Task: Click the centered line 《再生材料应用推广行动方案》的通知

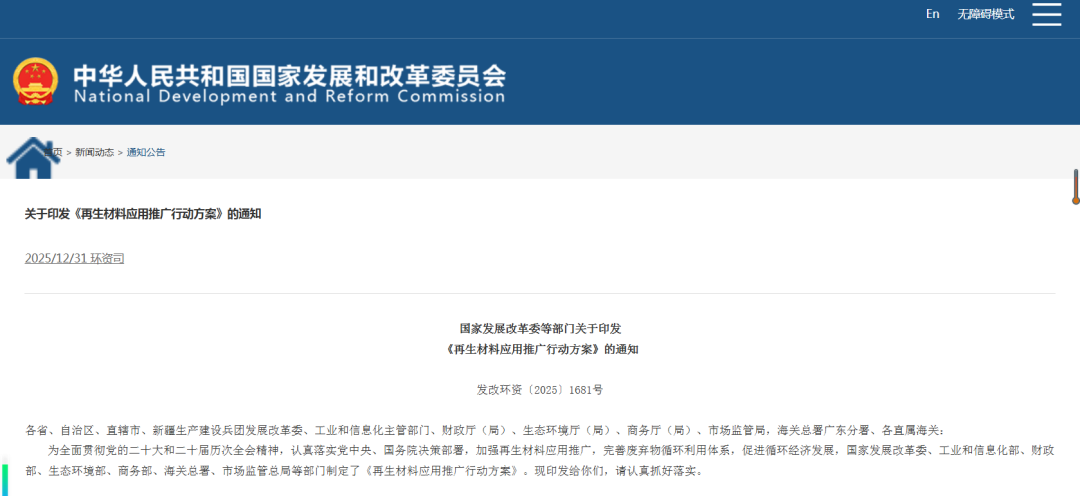Action: tap(540, 350)
